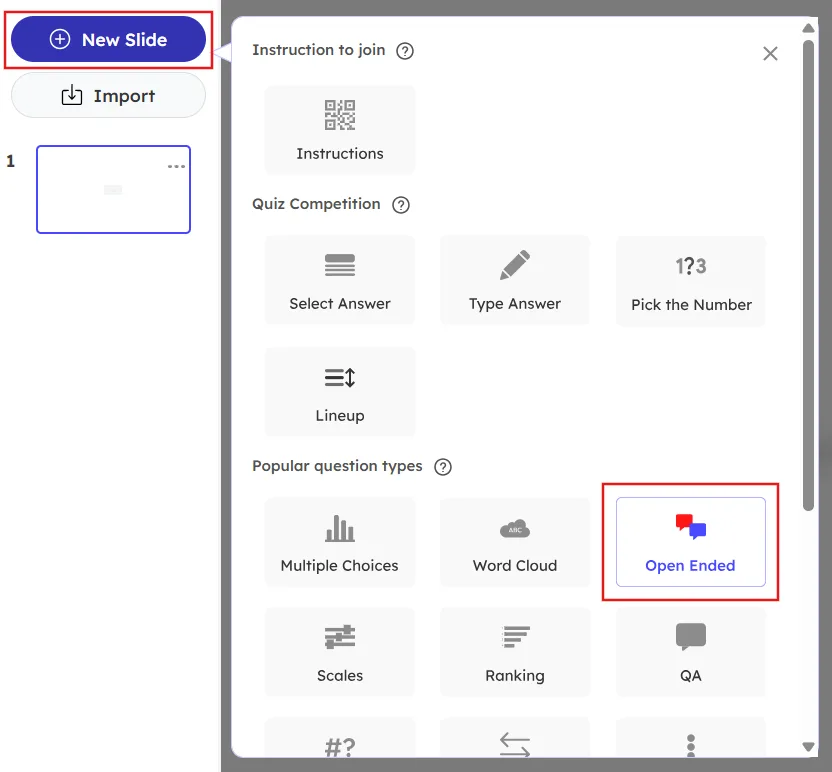This screenshot has height=772, width=832.
Task: Select slide 1 thumbnail
Action: coord(113,190)
